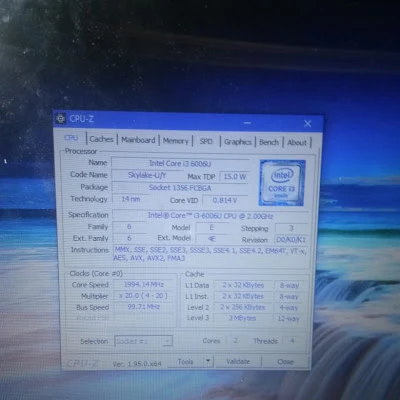Select the Memory tab

176,141
